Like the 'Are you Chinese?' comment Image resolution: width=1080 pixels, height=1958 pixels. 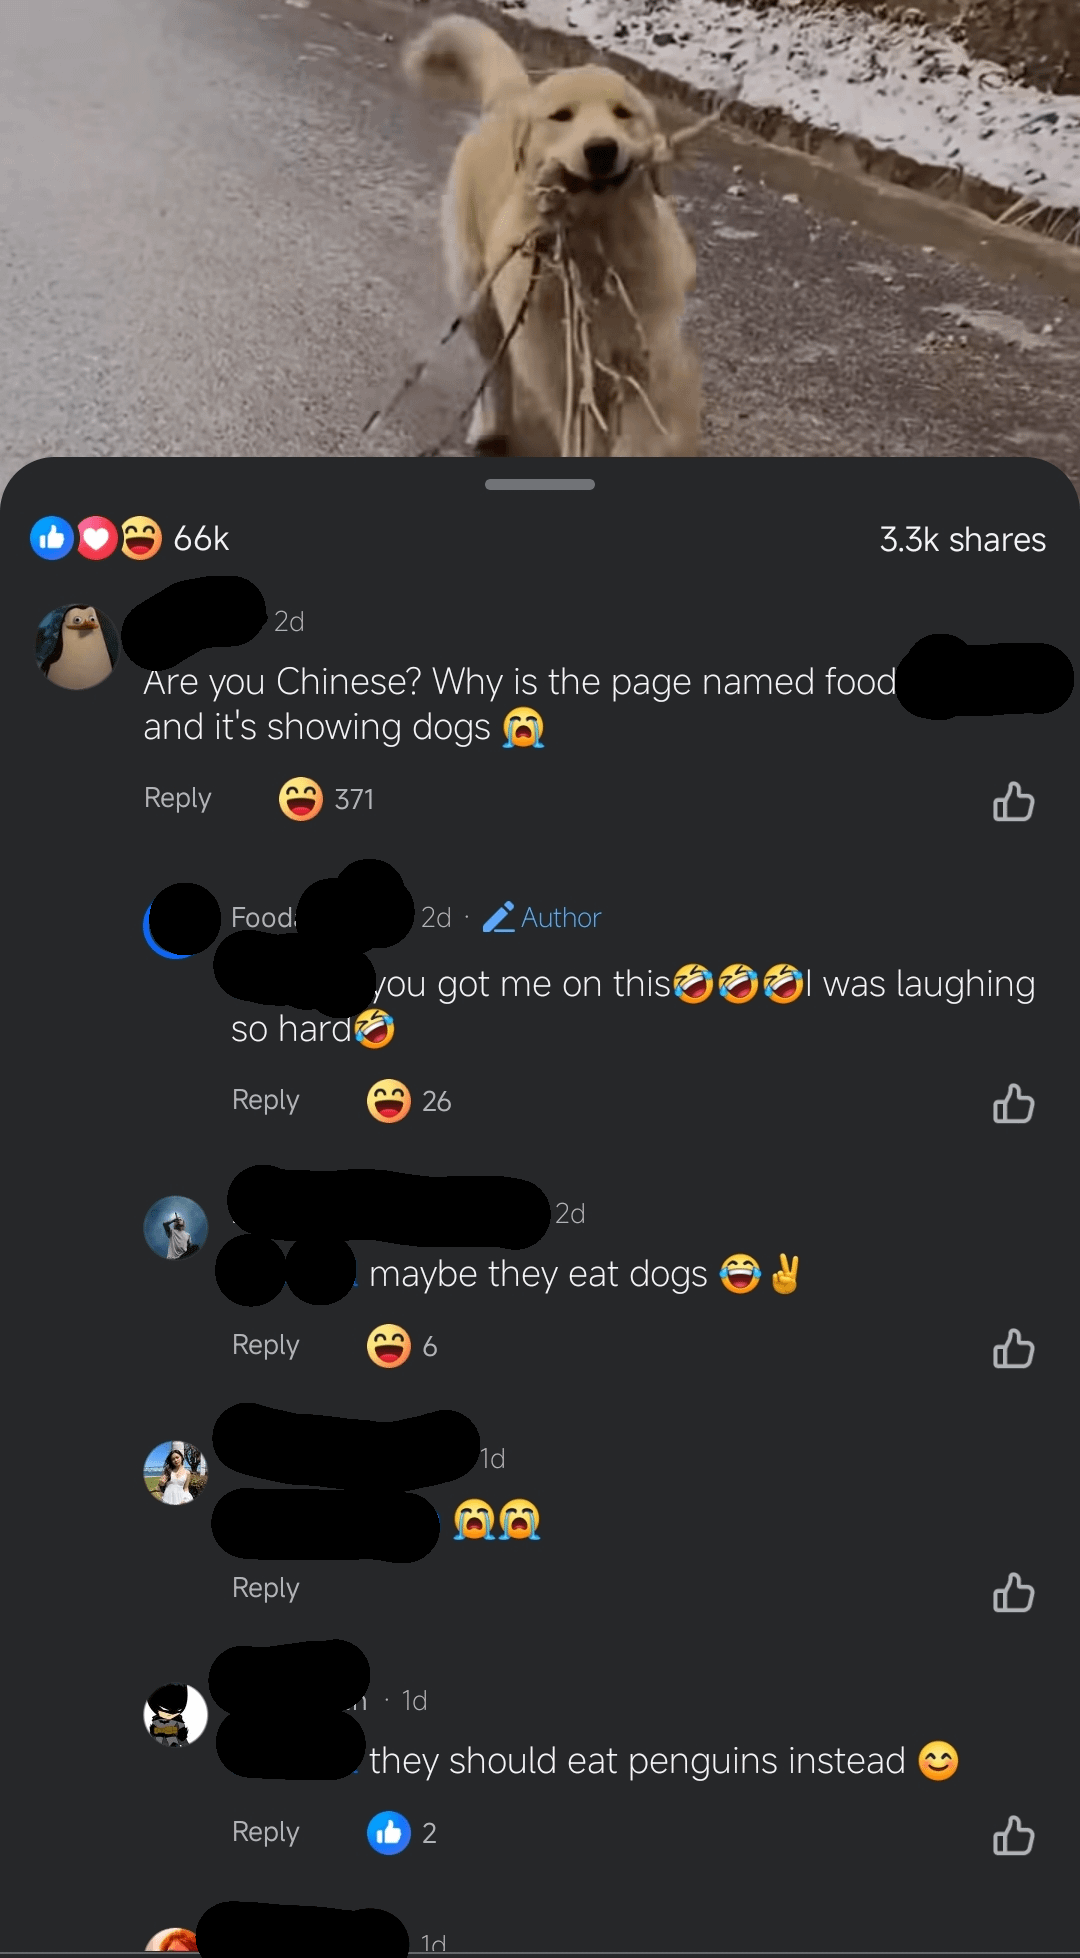click(1013, 801)
